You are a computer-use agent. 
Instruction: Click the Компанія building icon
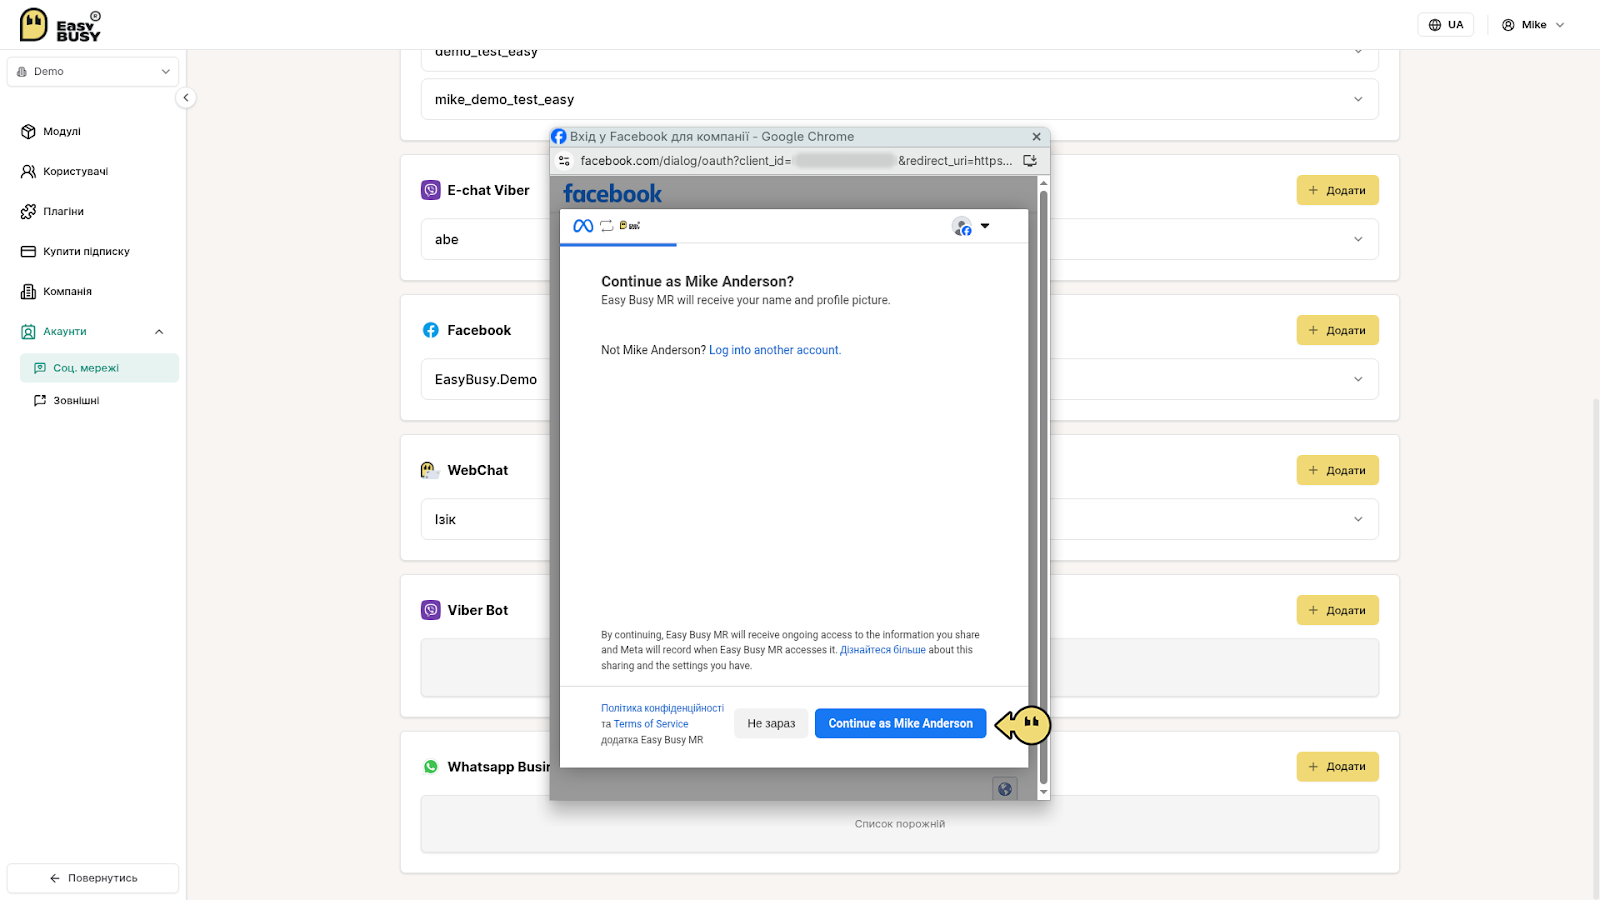pyautogui.click(x=28, y=291)
